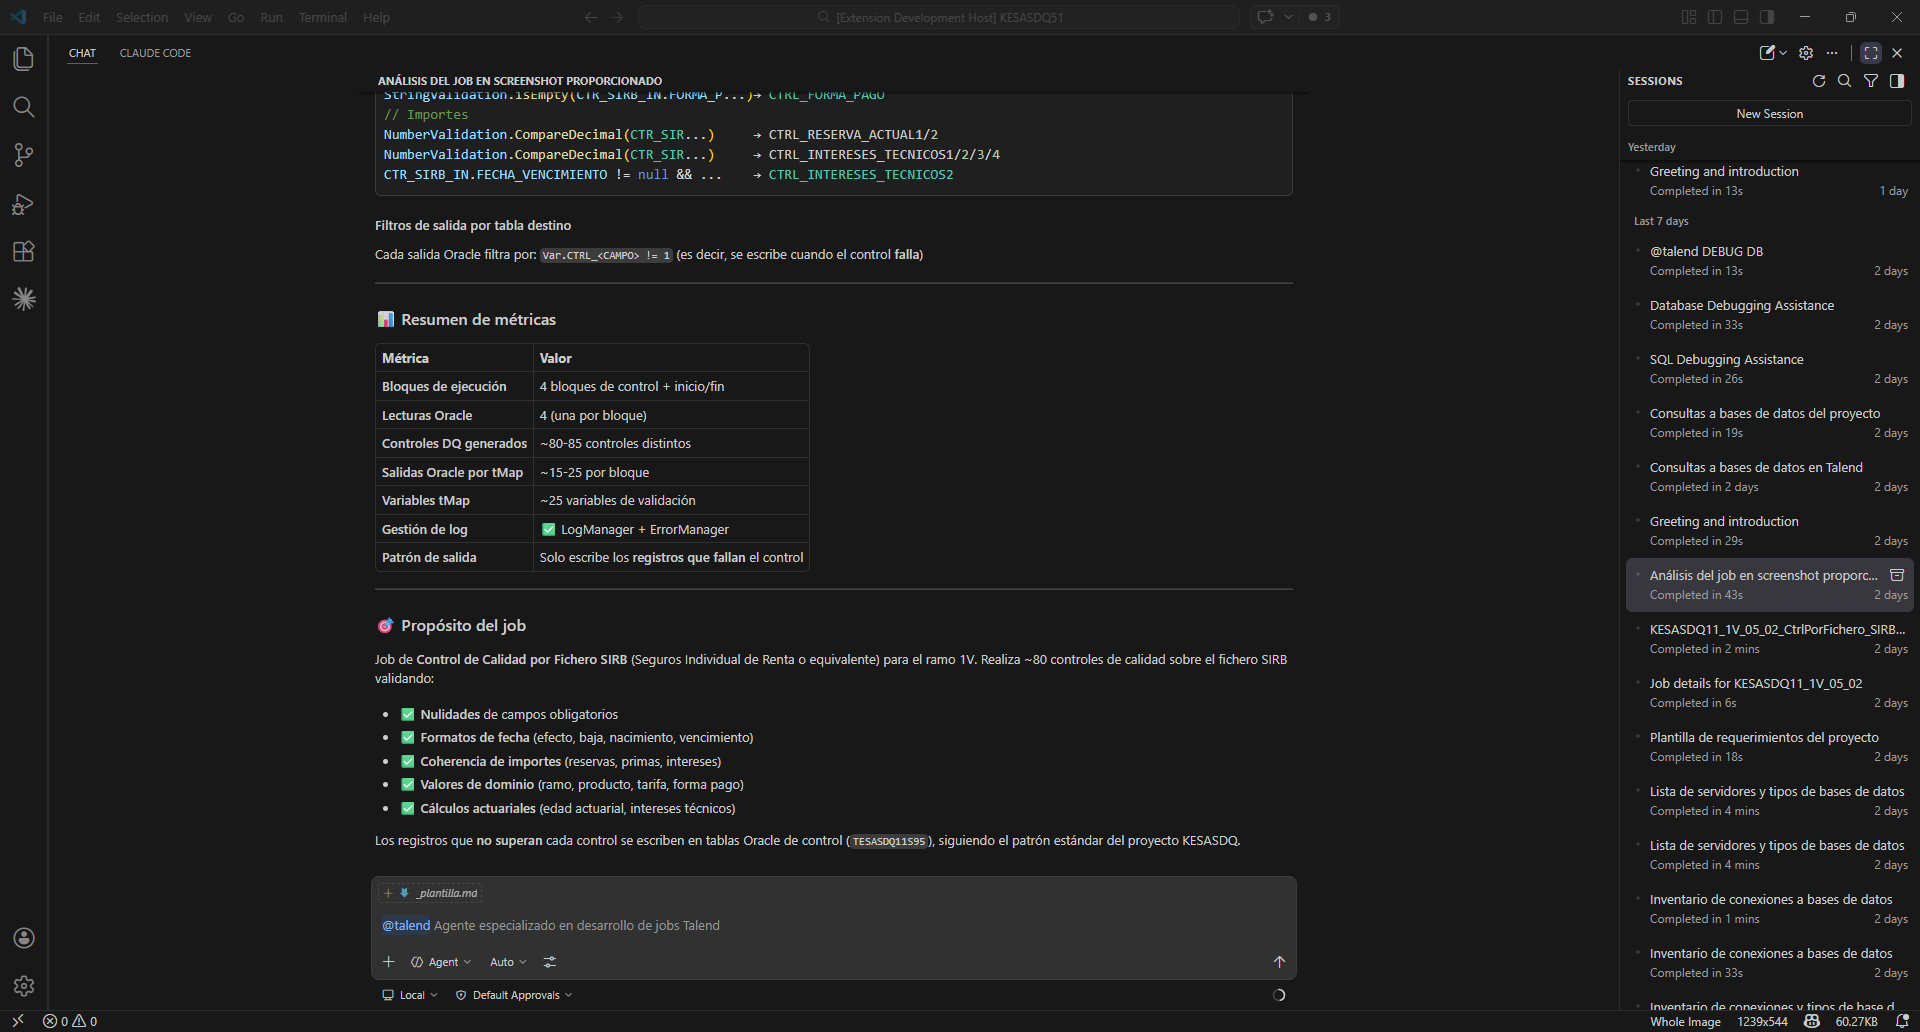This screenshot has height=1032, width=1920.
Task: Open the Claude Code starburst view
Action: [x=24, y=299]
